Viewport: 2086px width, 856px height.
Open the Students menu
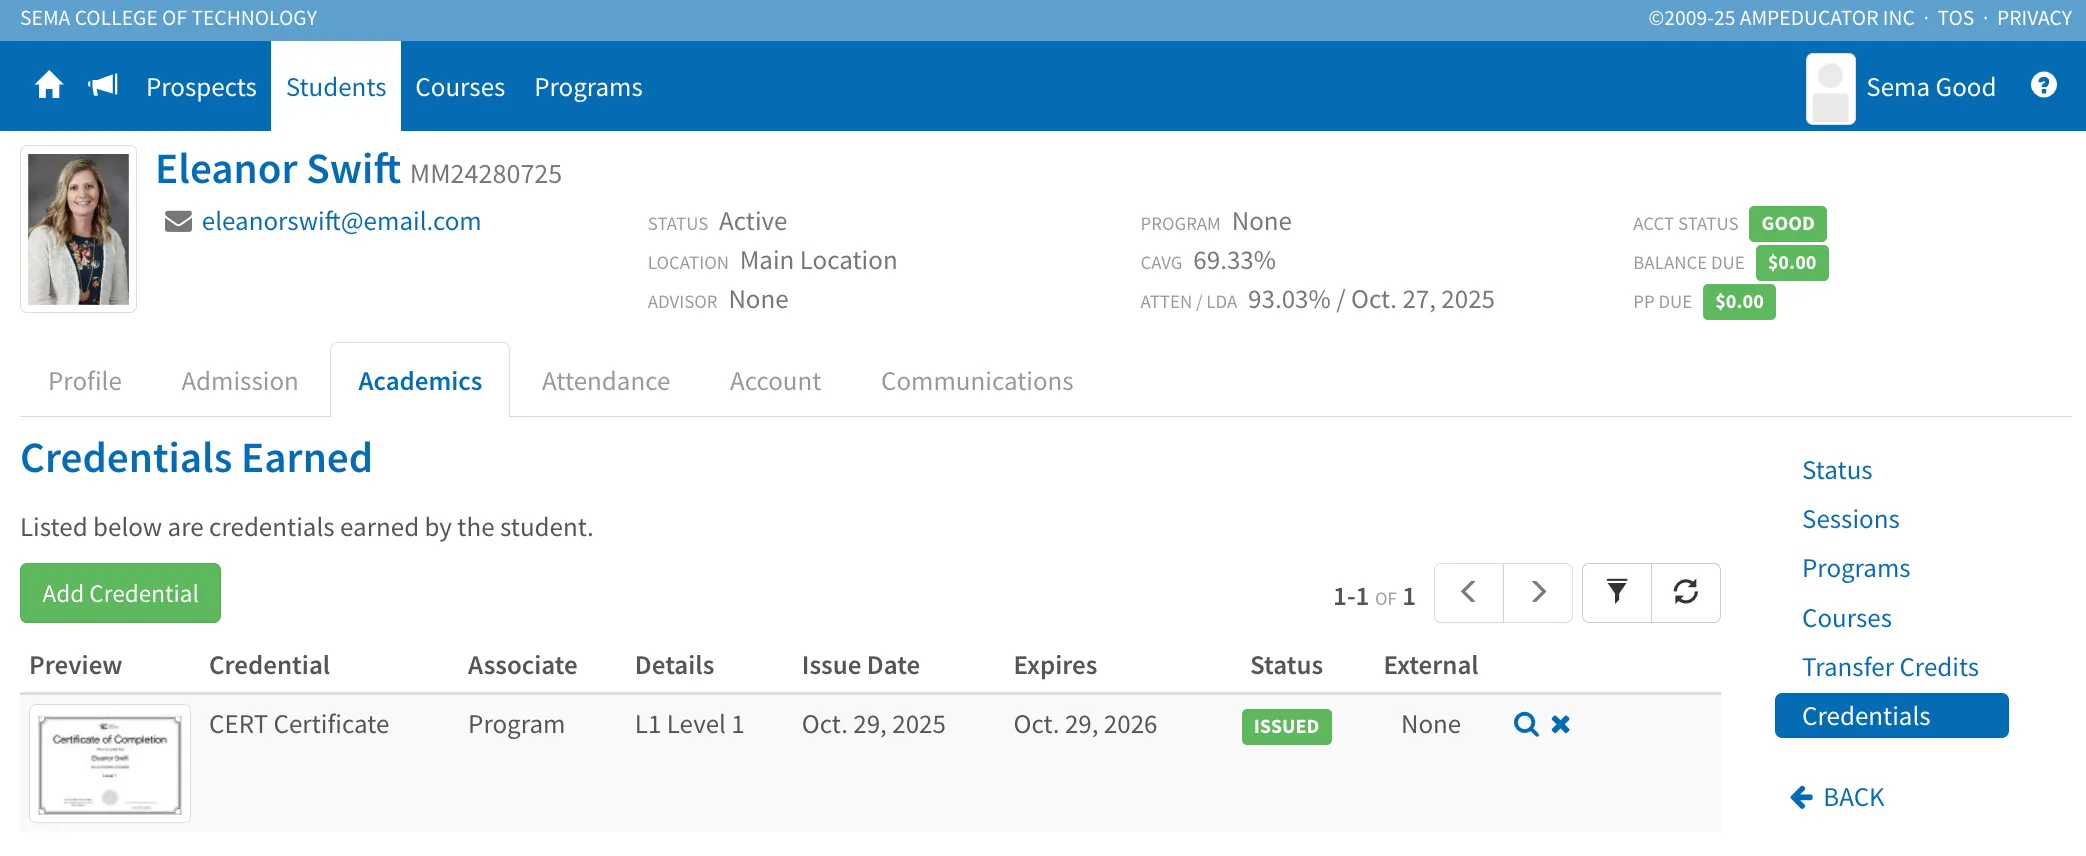coord(336,87)
